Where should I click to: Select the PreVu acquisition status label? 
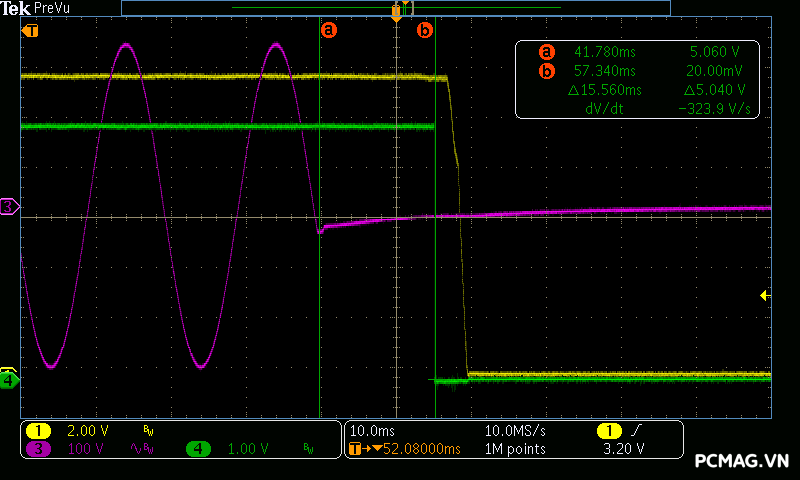pyautogui.click(x=51, y=8)
